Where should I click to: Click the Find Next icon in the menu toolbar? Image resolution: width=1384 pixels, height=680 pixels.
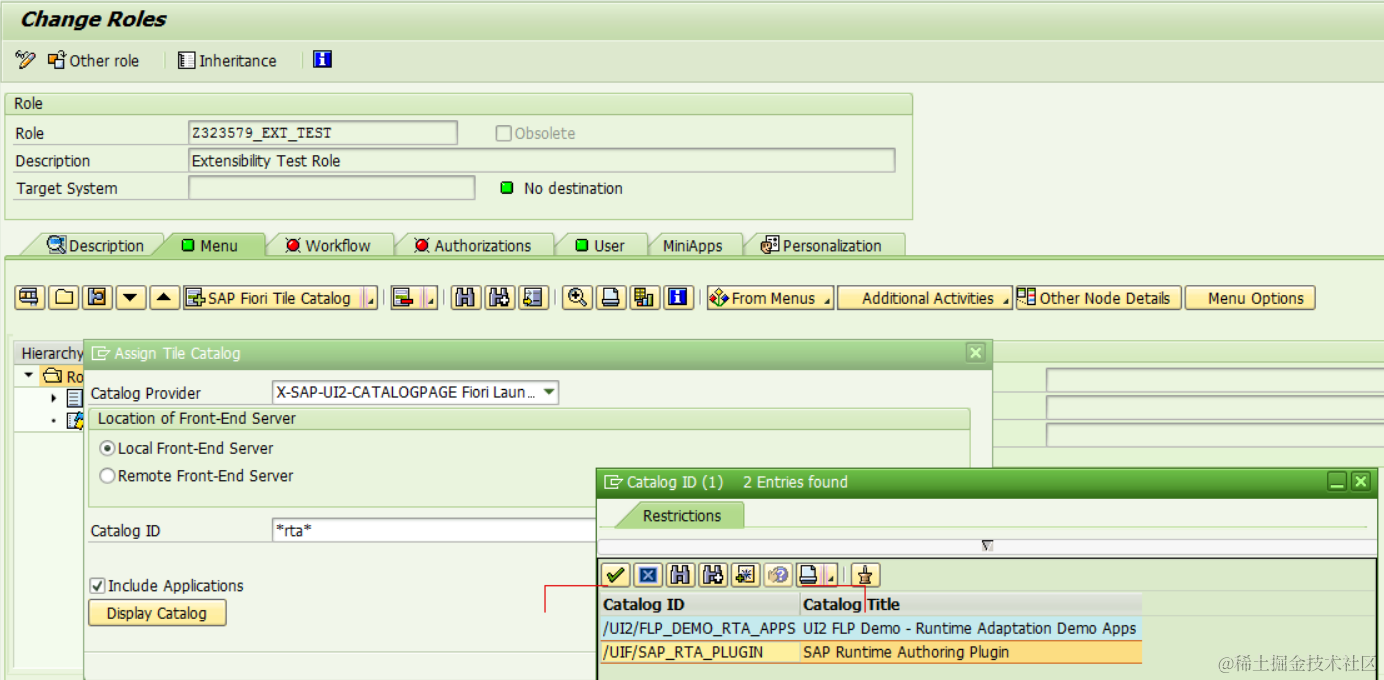point(499,298)
